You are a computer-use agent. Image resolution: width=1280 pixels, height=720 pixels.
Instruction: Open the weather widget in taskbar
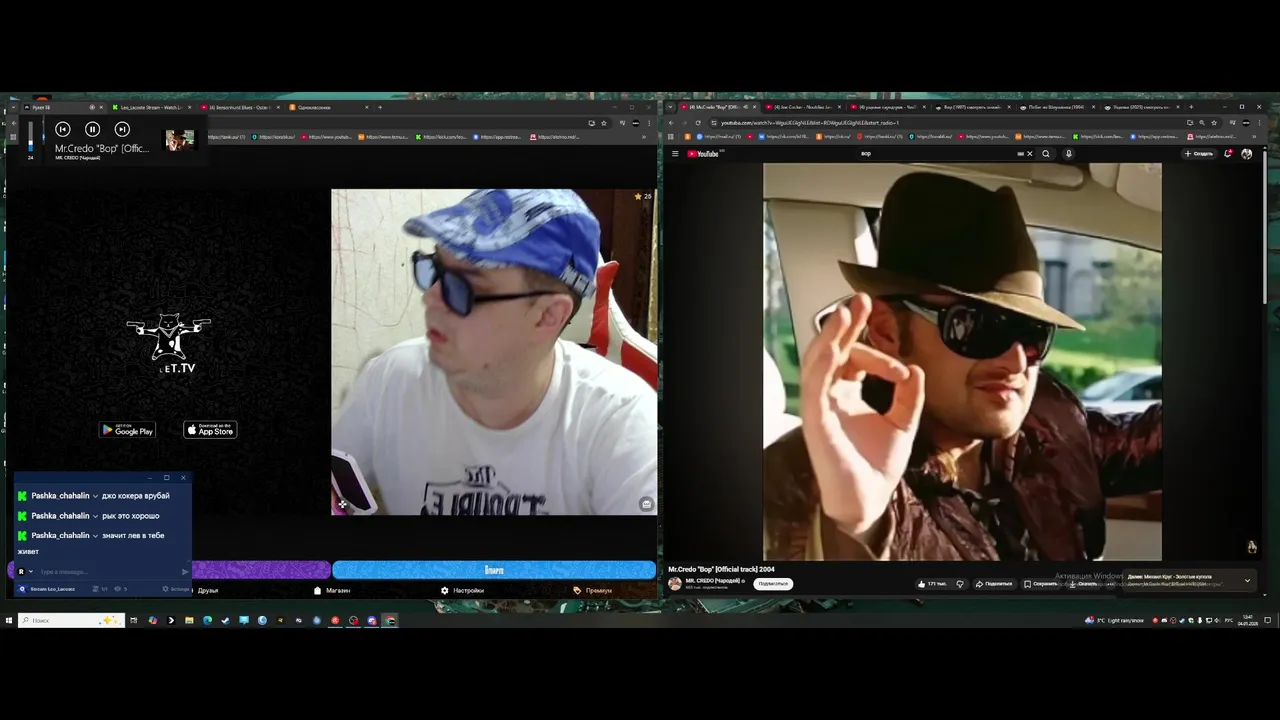click(x=1115, y=621)
